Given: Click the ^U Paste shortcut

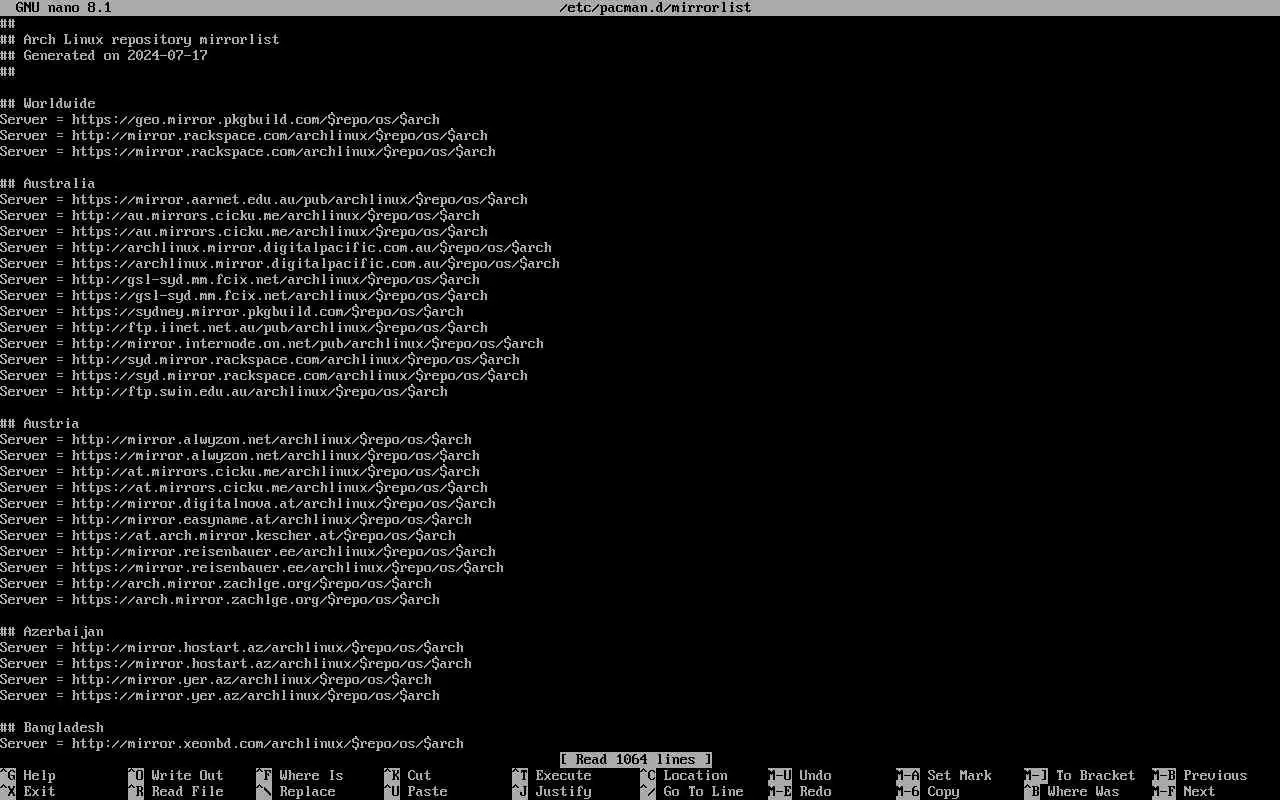Looking at the screenshot, I should pyautogui.click(x=416, y=791).
